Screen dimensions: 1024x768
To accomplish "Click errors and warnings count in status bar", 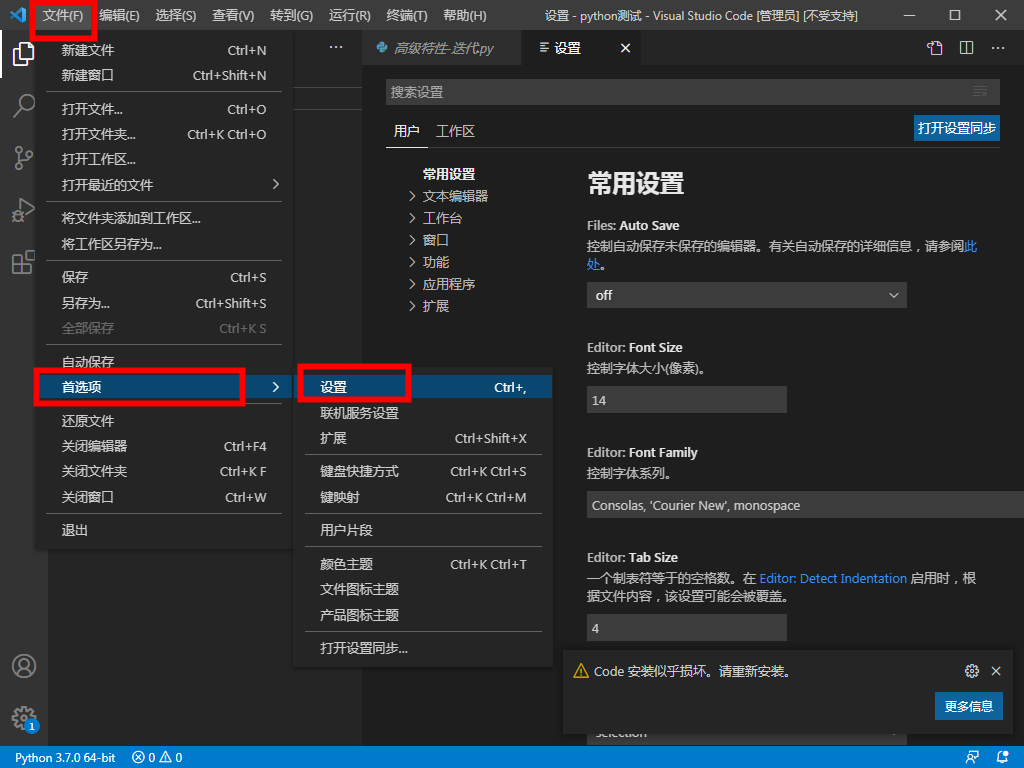I will click(157, 758).
